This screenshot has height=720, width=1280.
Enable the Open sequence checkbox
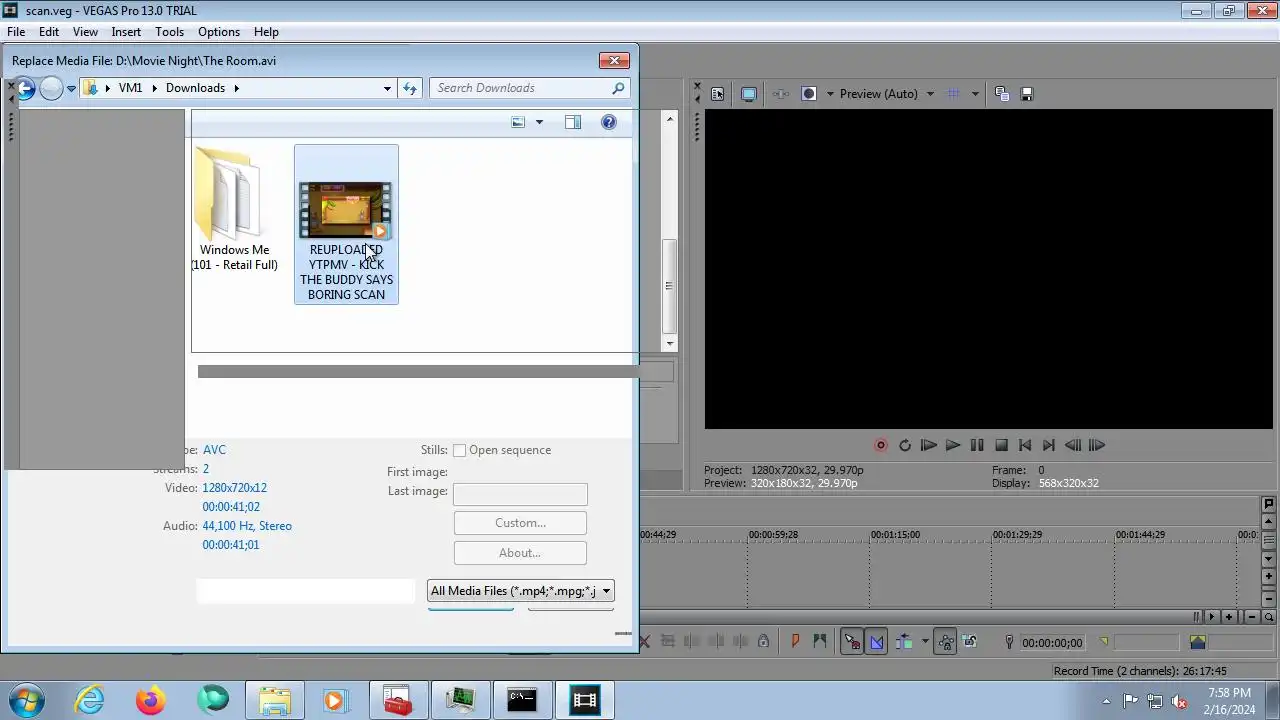(x=460, y=451)
